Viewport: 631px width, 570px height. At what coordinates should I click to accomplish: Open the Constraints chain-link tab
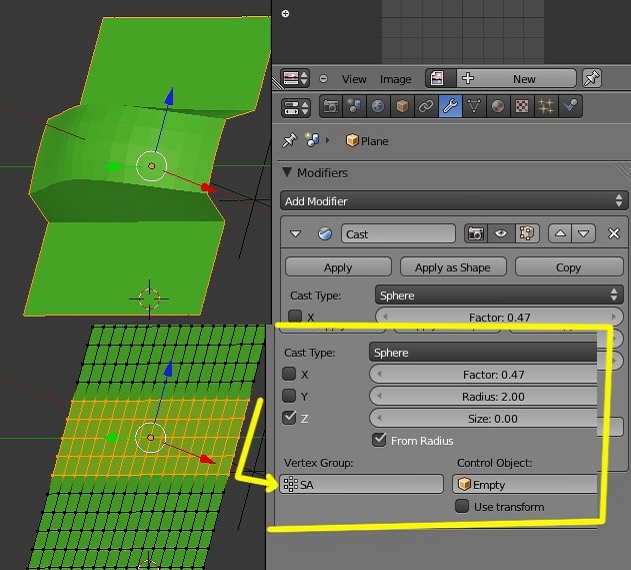click(426, 106)
